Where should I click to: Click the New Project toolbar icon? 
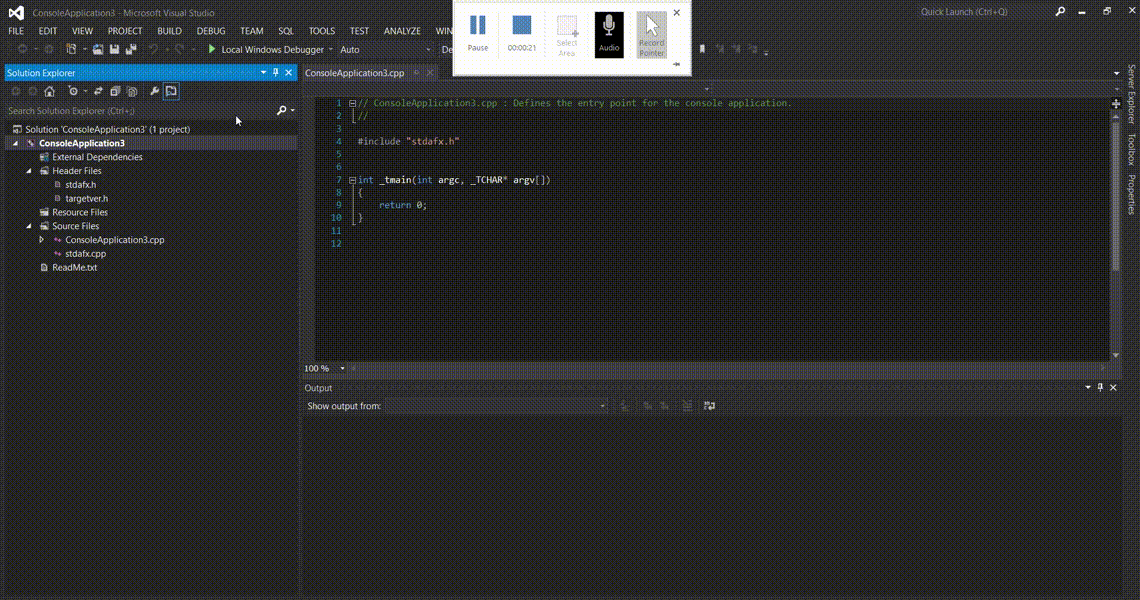point(71,49)
